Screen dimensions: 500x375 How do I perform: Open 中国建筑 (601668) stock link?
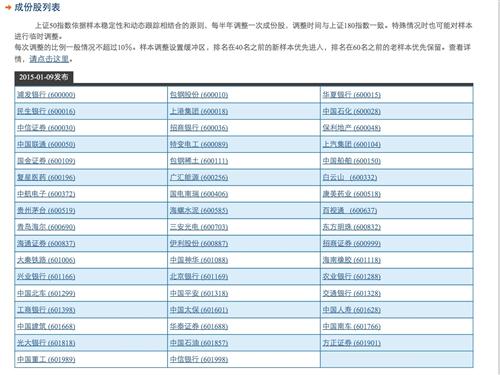(46, 326)
